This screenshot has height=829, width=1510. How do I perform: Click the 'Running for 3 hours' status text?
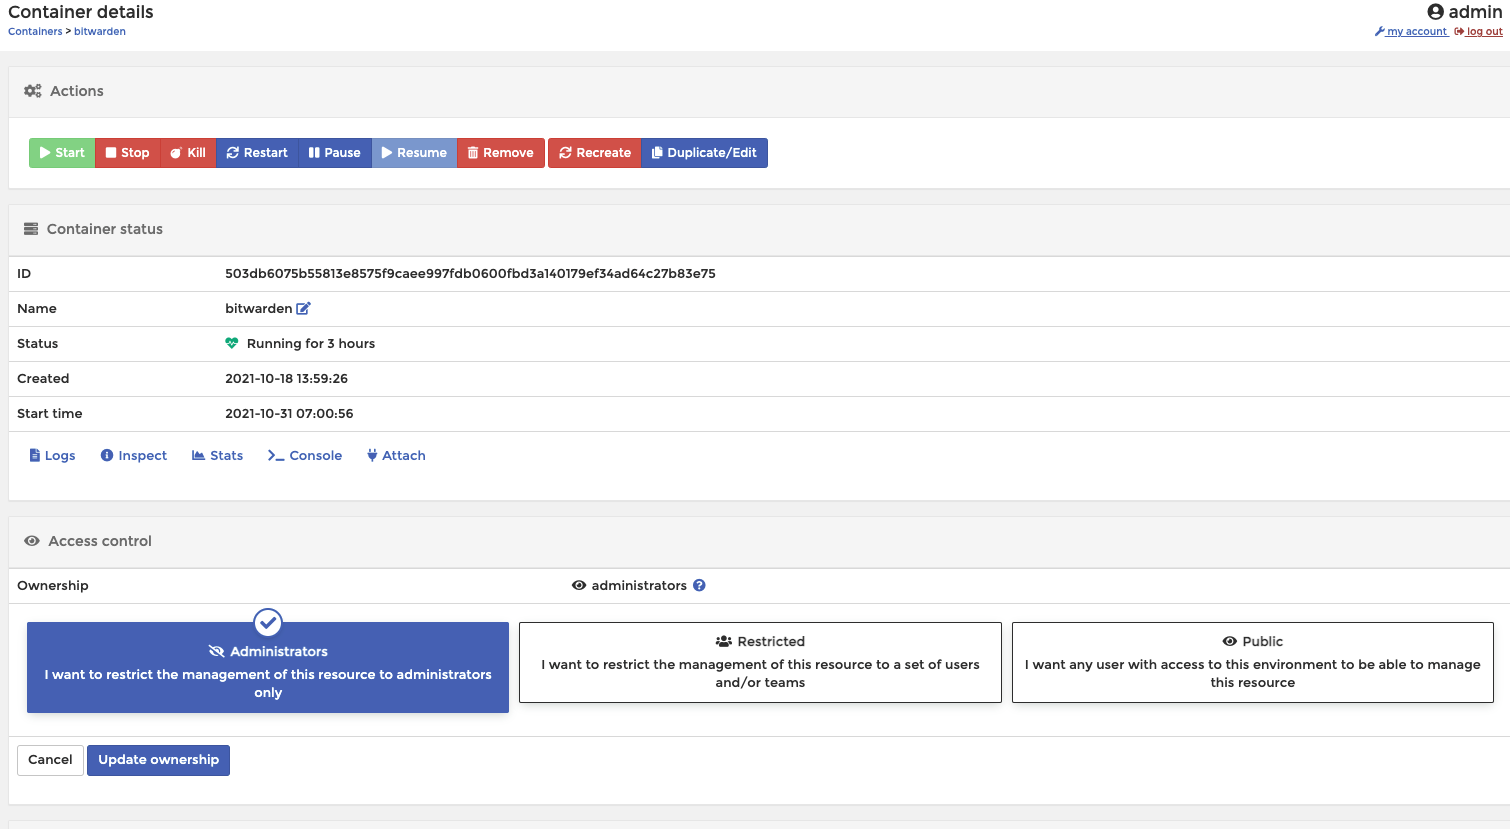pos(311,344)
